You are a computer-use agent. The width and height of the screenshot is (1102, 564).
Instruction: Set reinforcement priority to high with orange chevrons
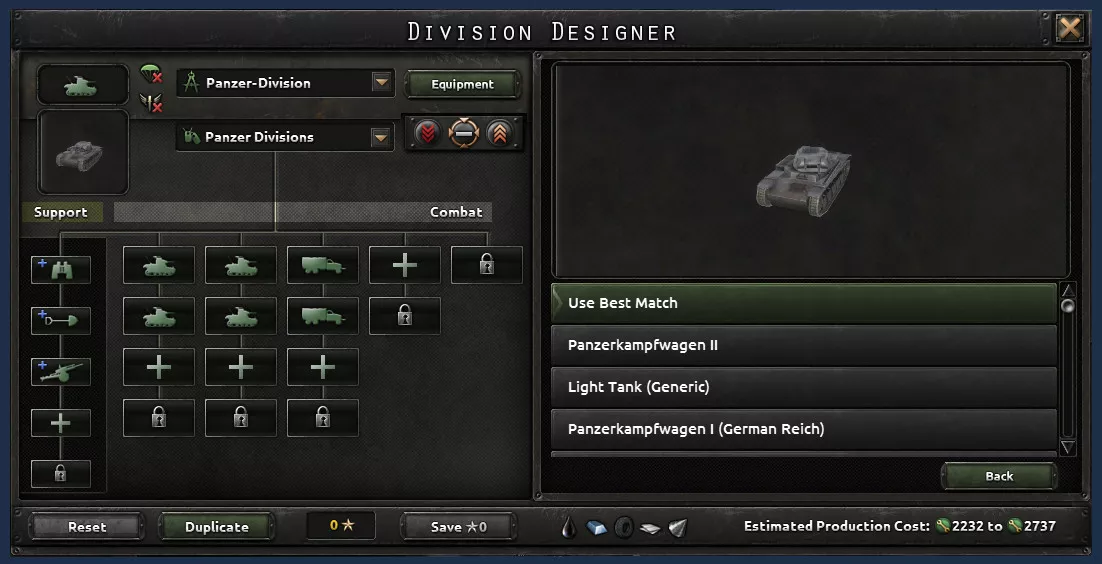pyautogui.click(x=499, y=133)
